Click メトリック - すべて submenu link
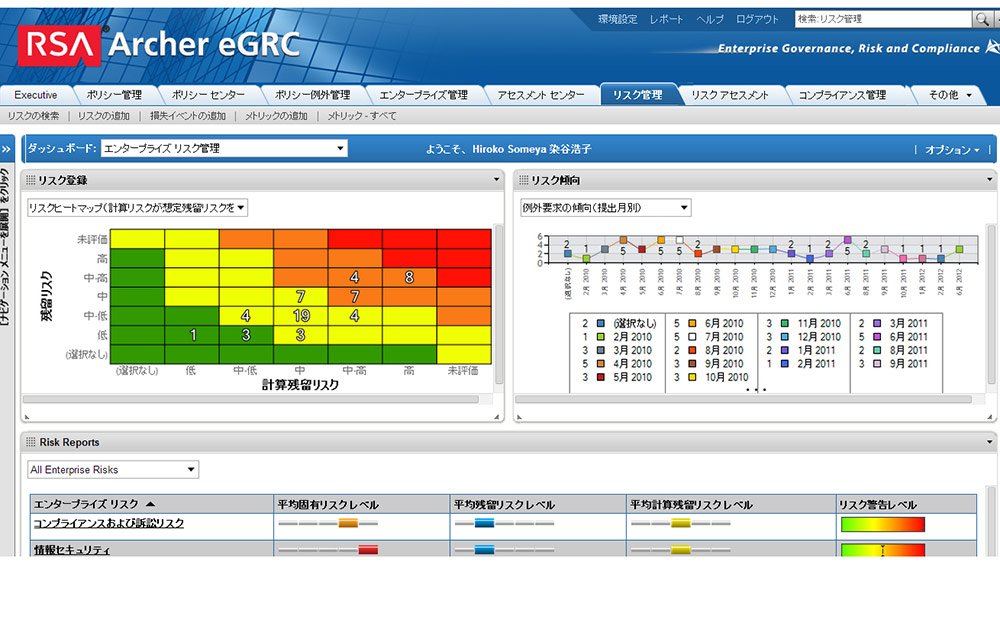 [362, 116]
